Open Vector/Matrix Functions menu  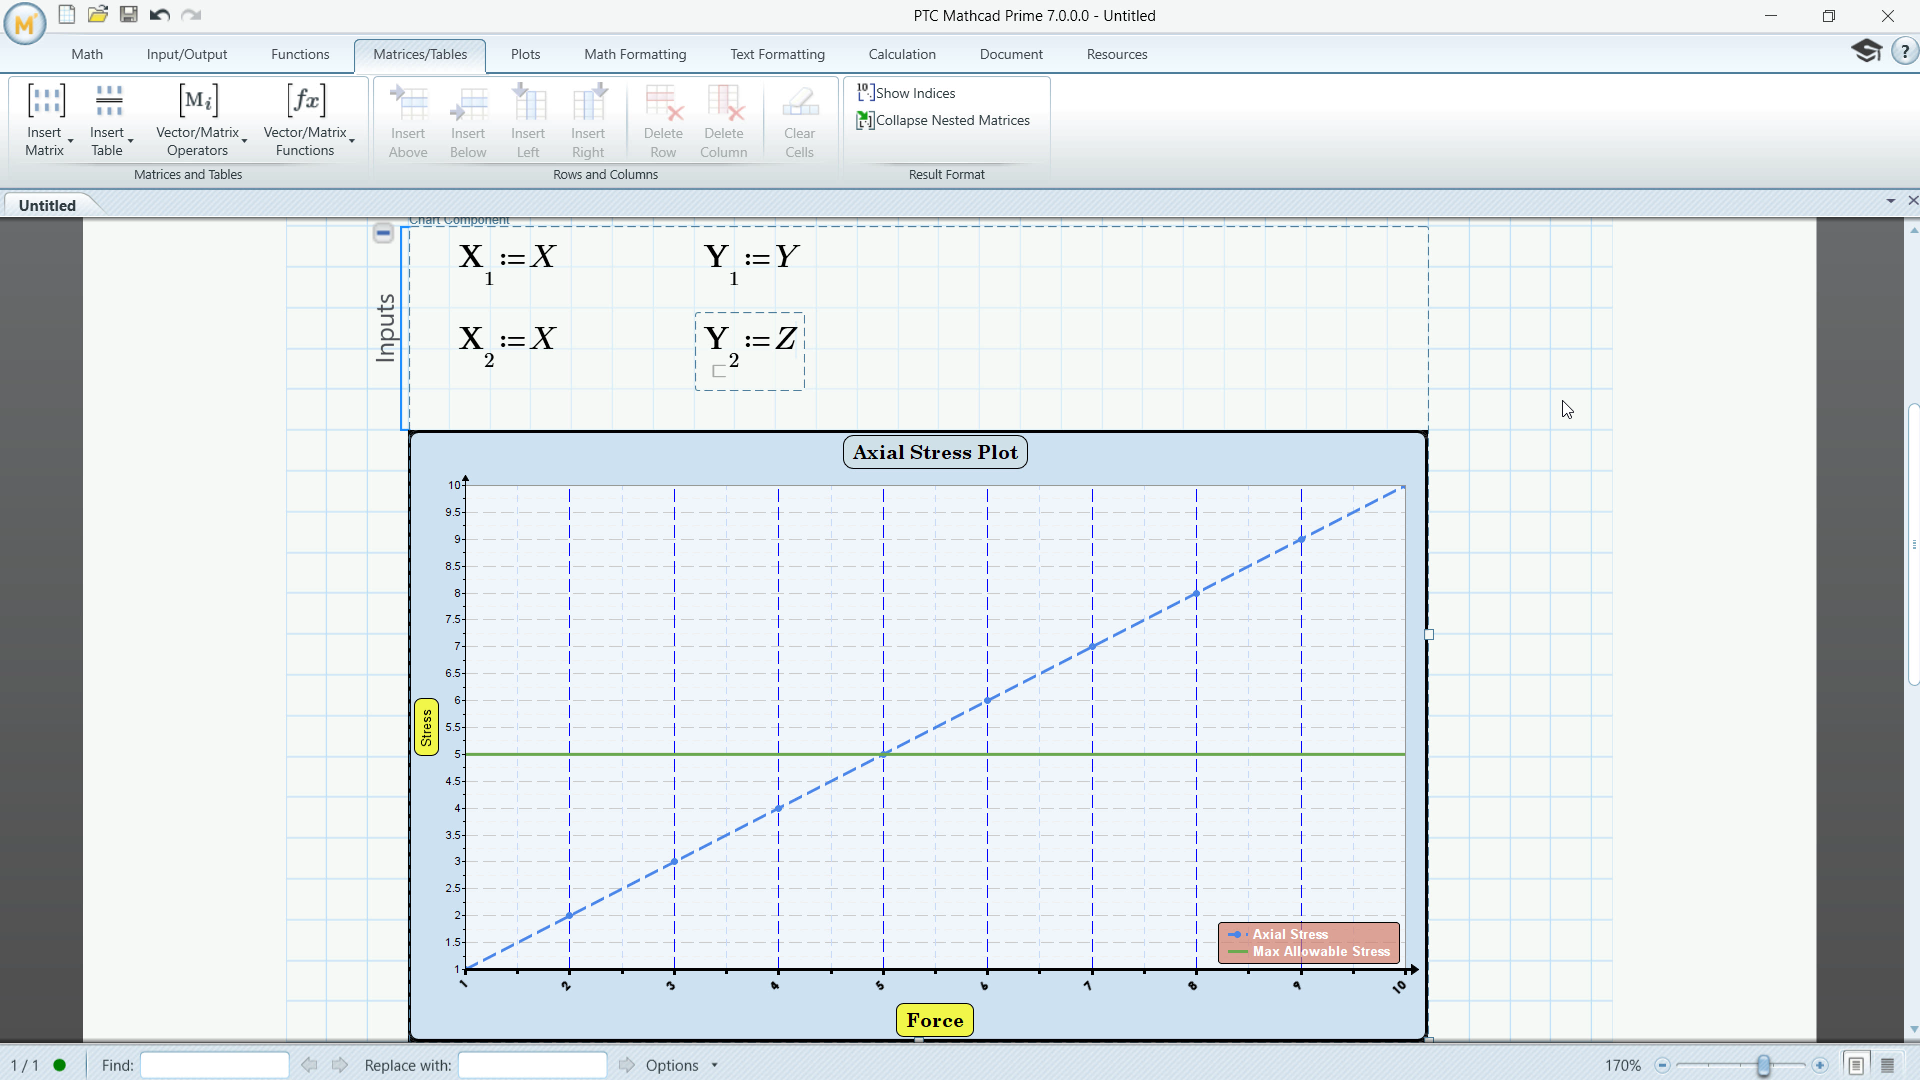(x=306, y=120)
